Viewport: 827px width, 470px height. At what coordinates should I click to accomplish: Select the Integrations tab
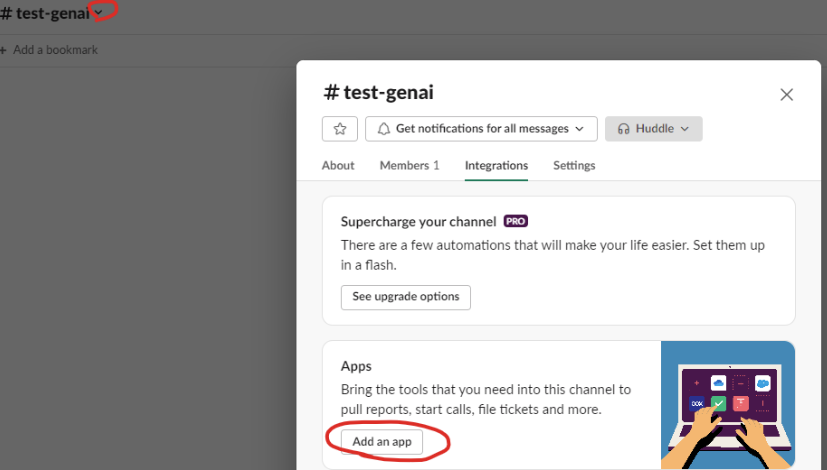496,165
